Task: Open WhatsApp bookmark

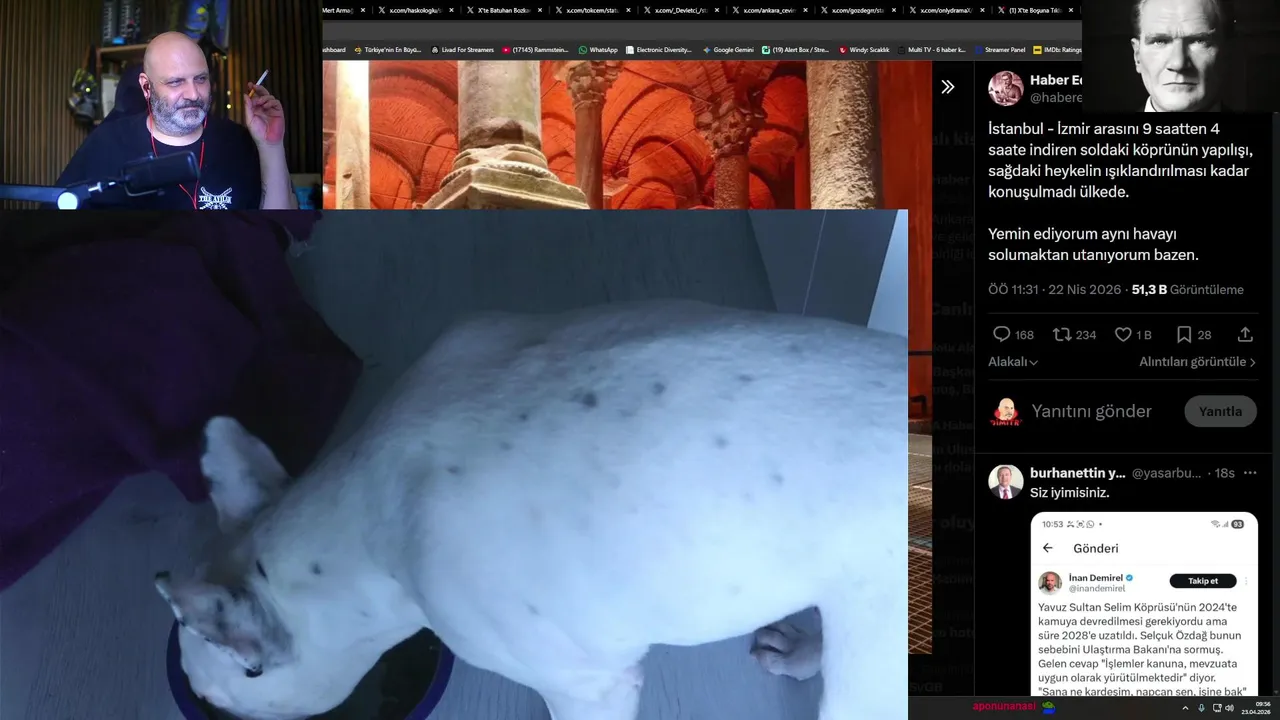Action: [x=597, y=49]
